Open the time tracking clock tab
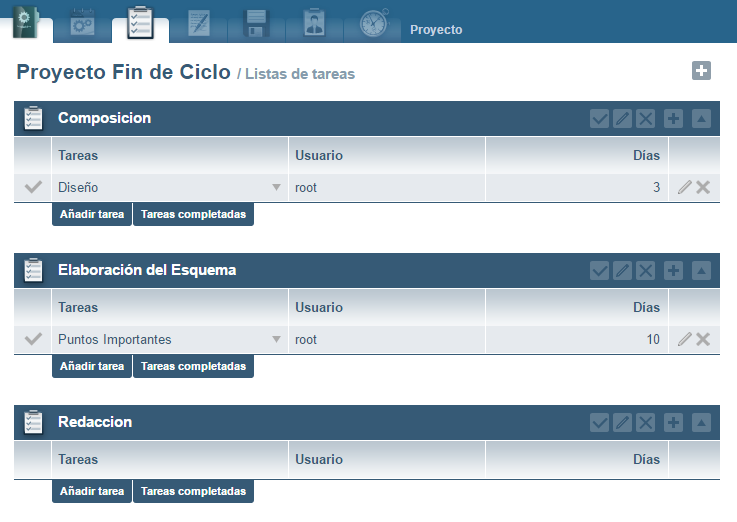This screenshot has width=737, height=522. coord(373,23)
